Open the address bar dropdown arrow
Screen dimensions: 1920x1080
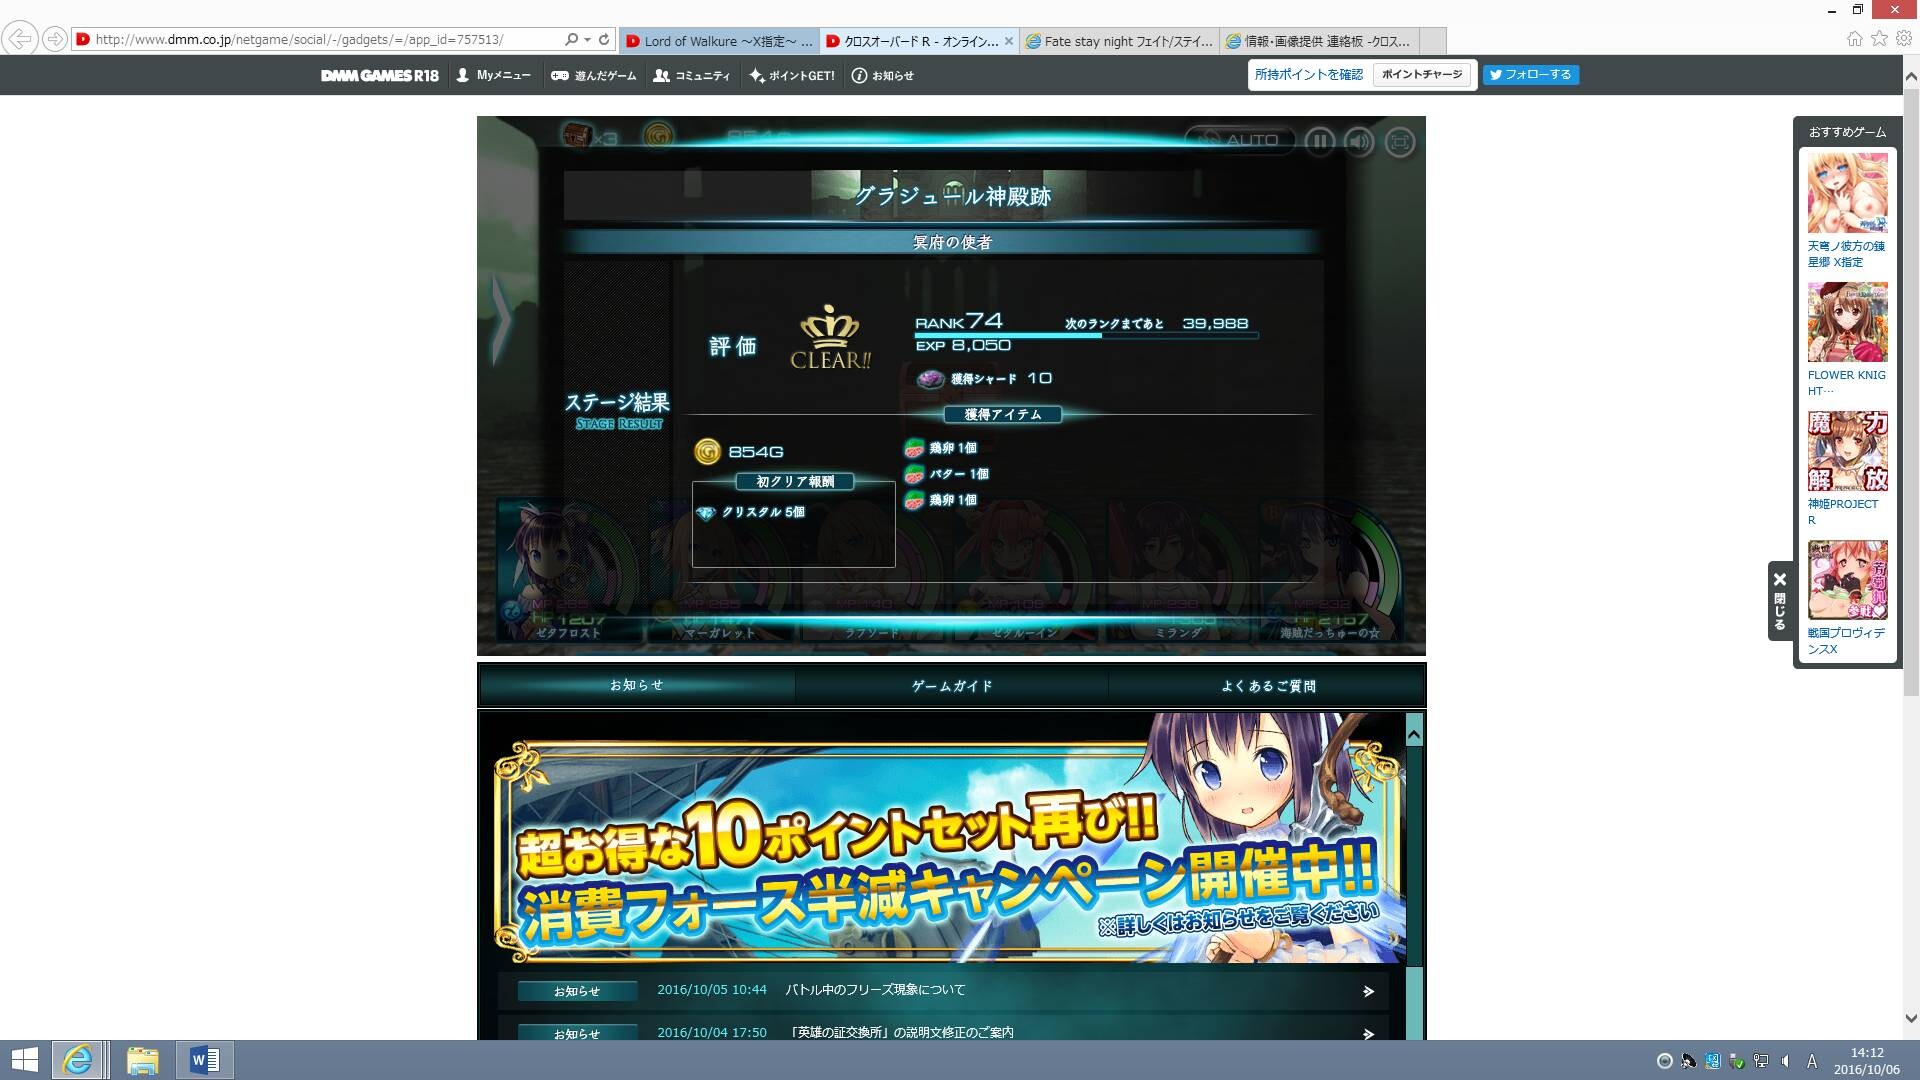coord(587,40)
